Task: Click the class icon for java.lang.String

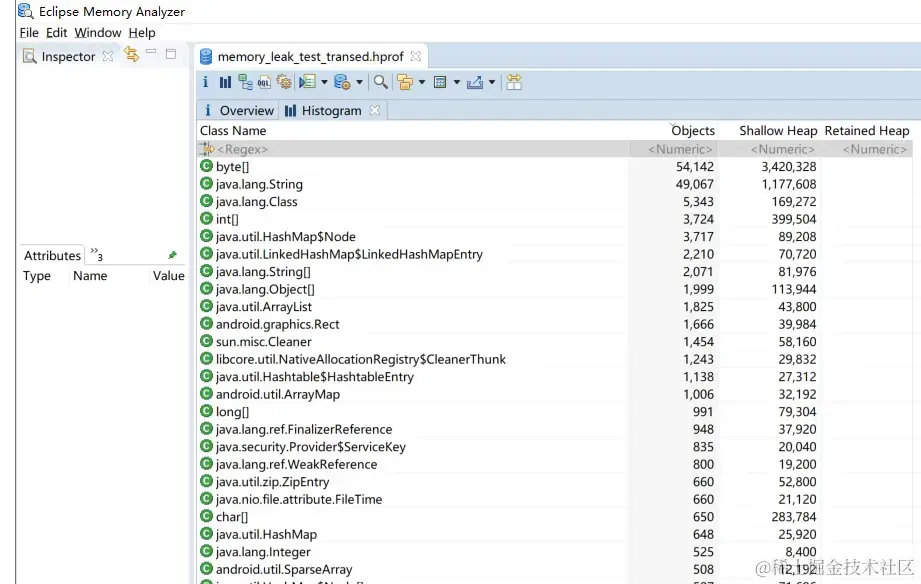Action: click(x=206, y=184)
